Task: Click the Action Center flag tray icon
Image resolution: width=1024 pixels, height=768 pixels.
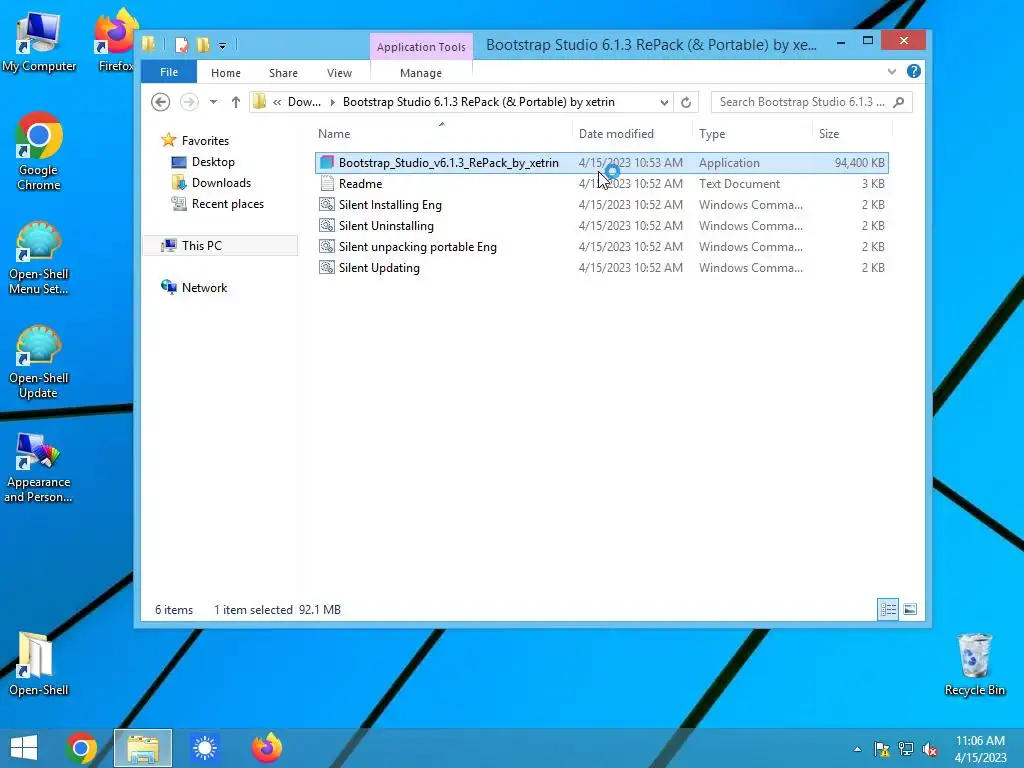Action: coord(882,749)
